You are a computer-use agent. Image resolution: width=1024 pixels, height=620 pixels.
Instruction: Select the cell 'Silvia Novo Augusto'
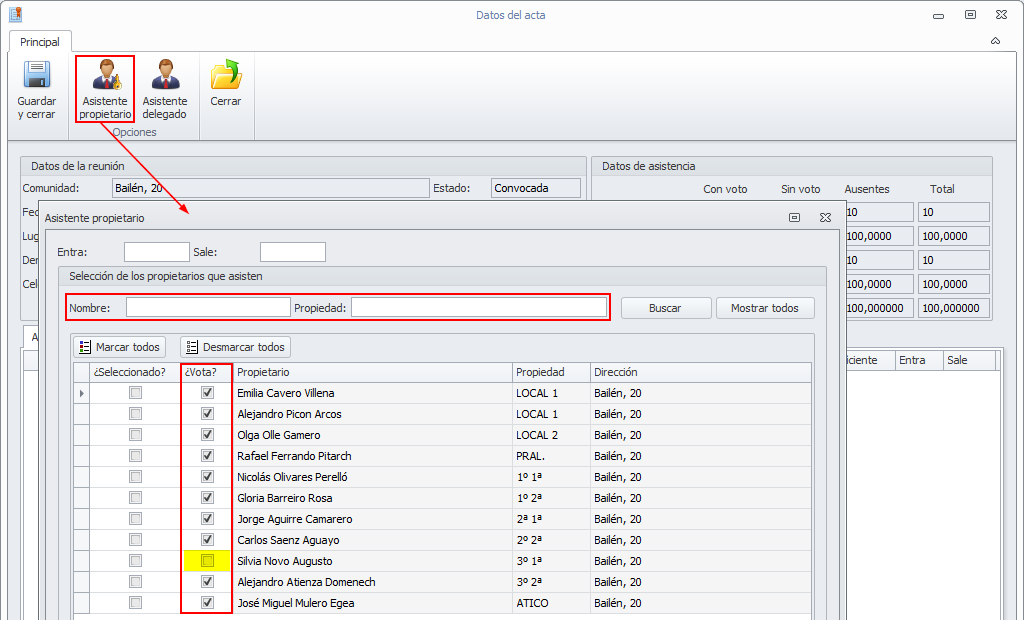[x=372, y=561]
